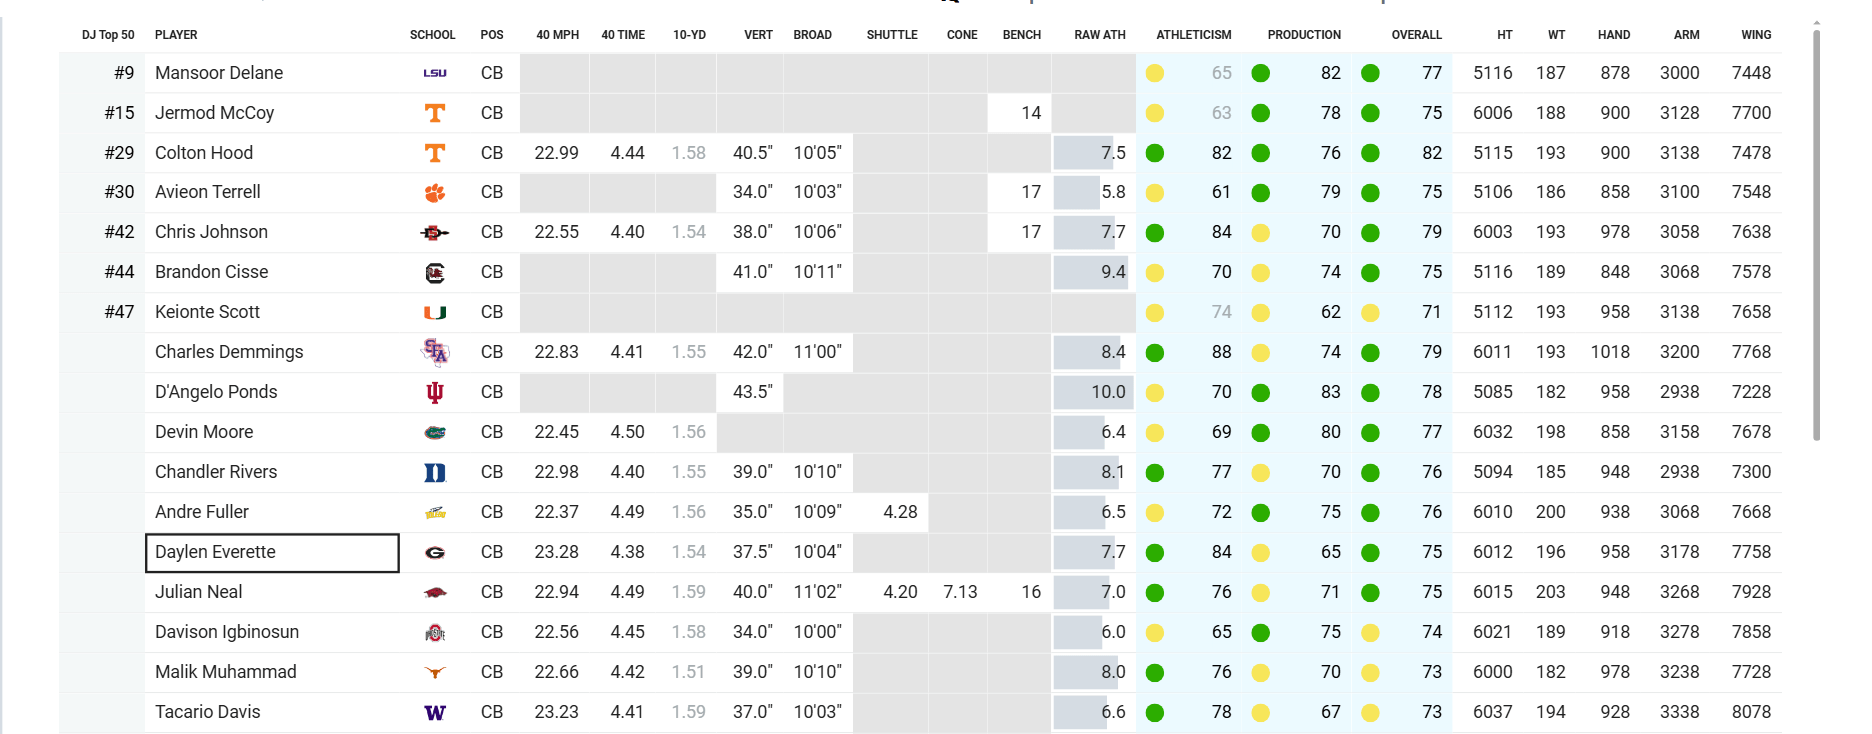Open Charles Demmings' player name

(x=229, y=352)
